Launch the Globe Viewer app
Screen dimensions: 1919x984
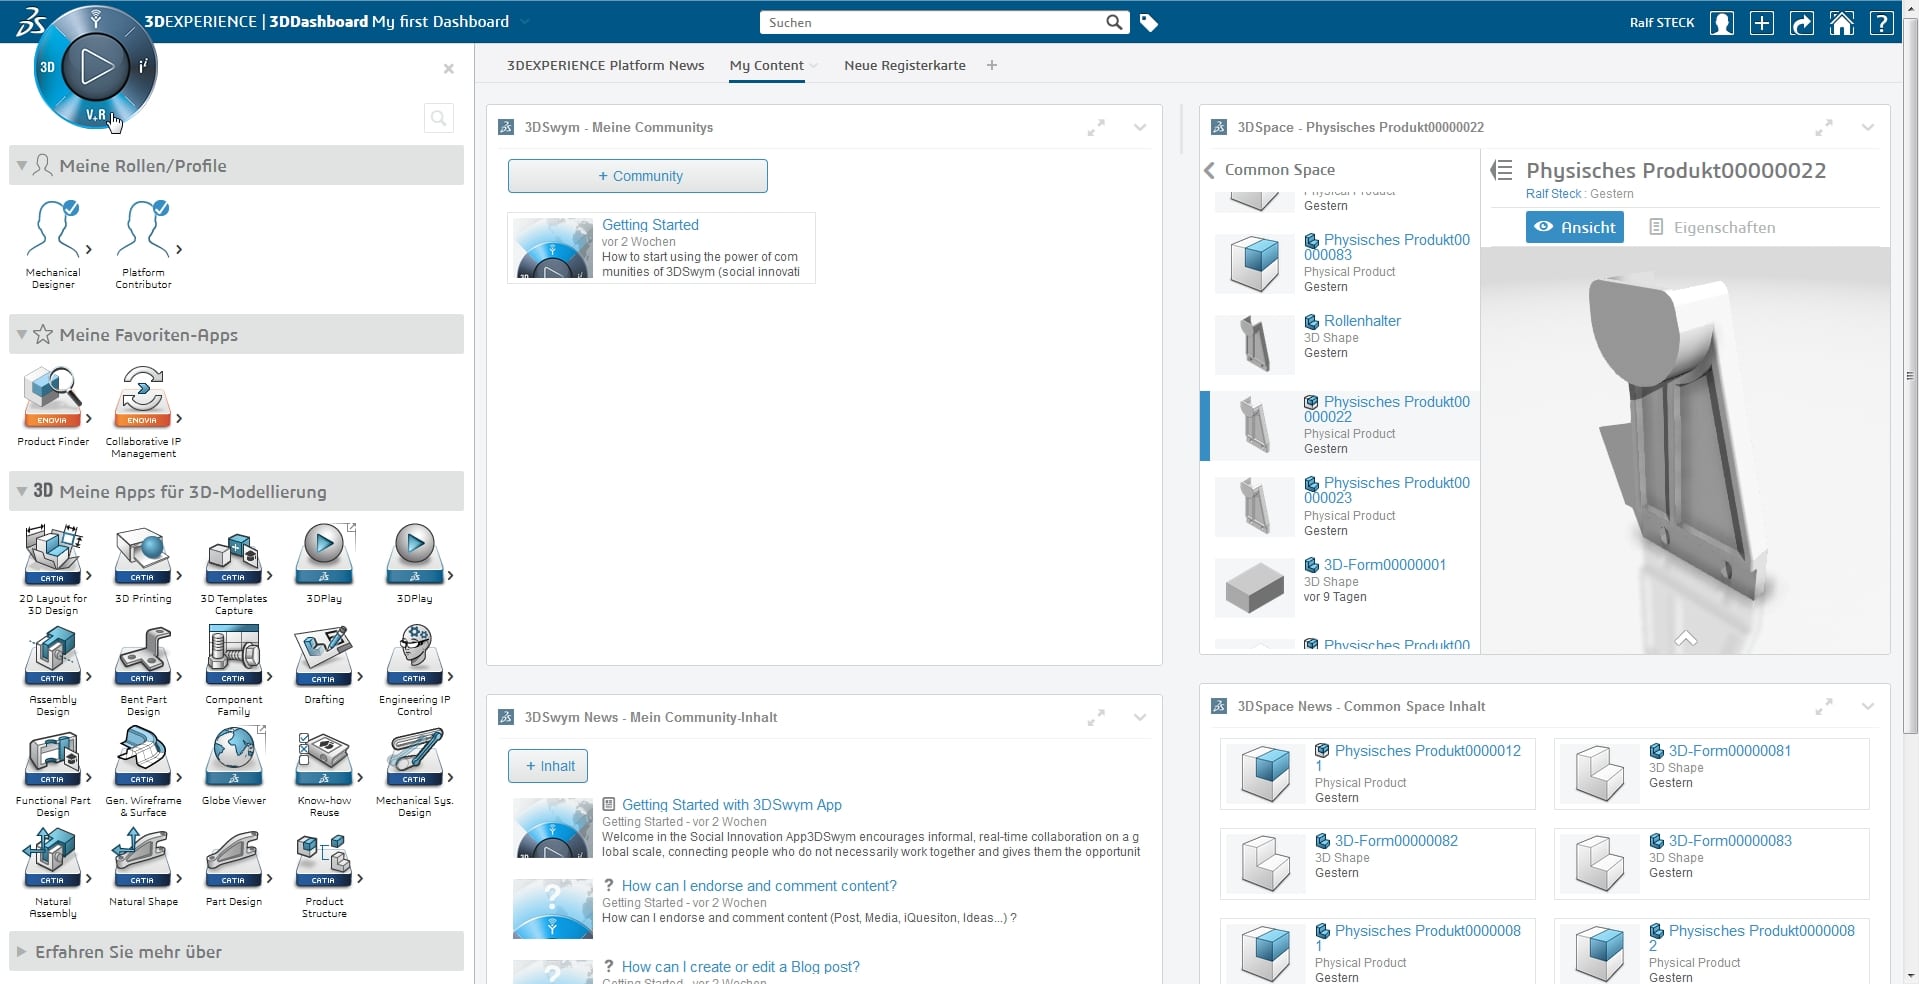click(233, 757)
